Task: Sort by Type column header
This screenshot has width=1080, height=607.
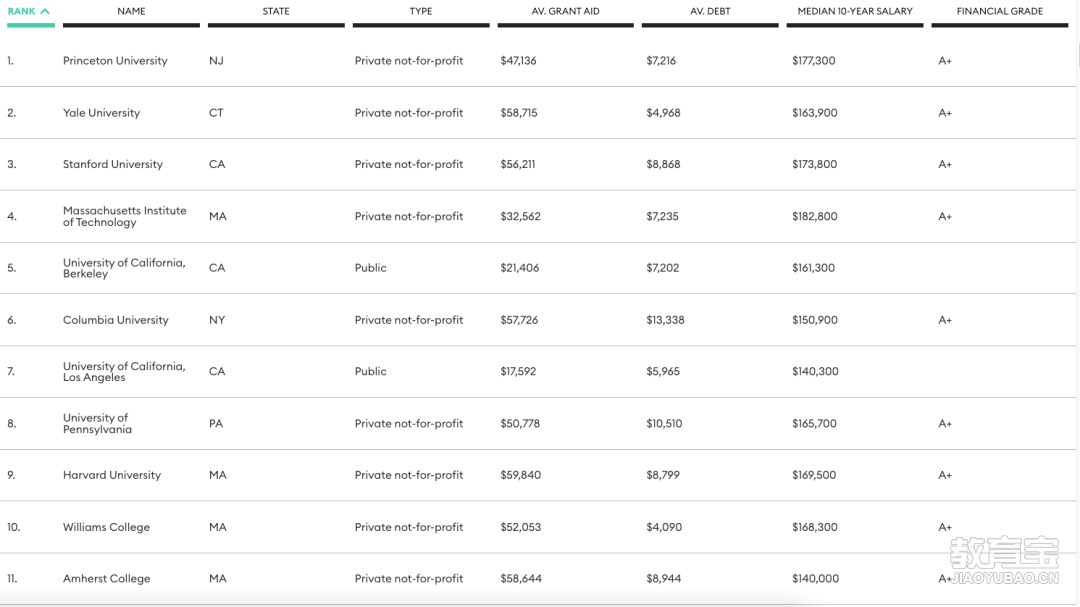Action: (421, 11)
